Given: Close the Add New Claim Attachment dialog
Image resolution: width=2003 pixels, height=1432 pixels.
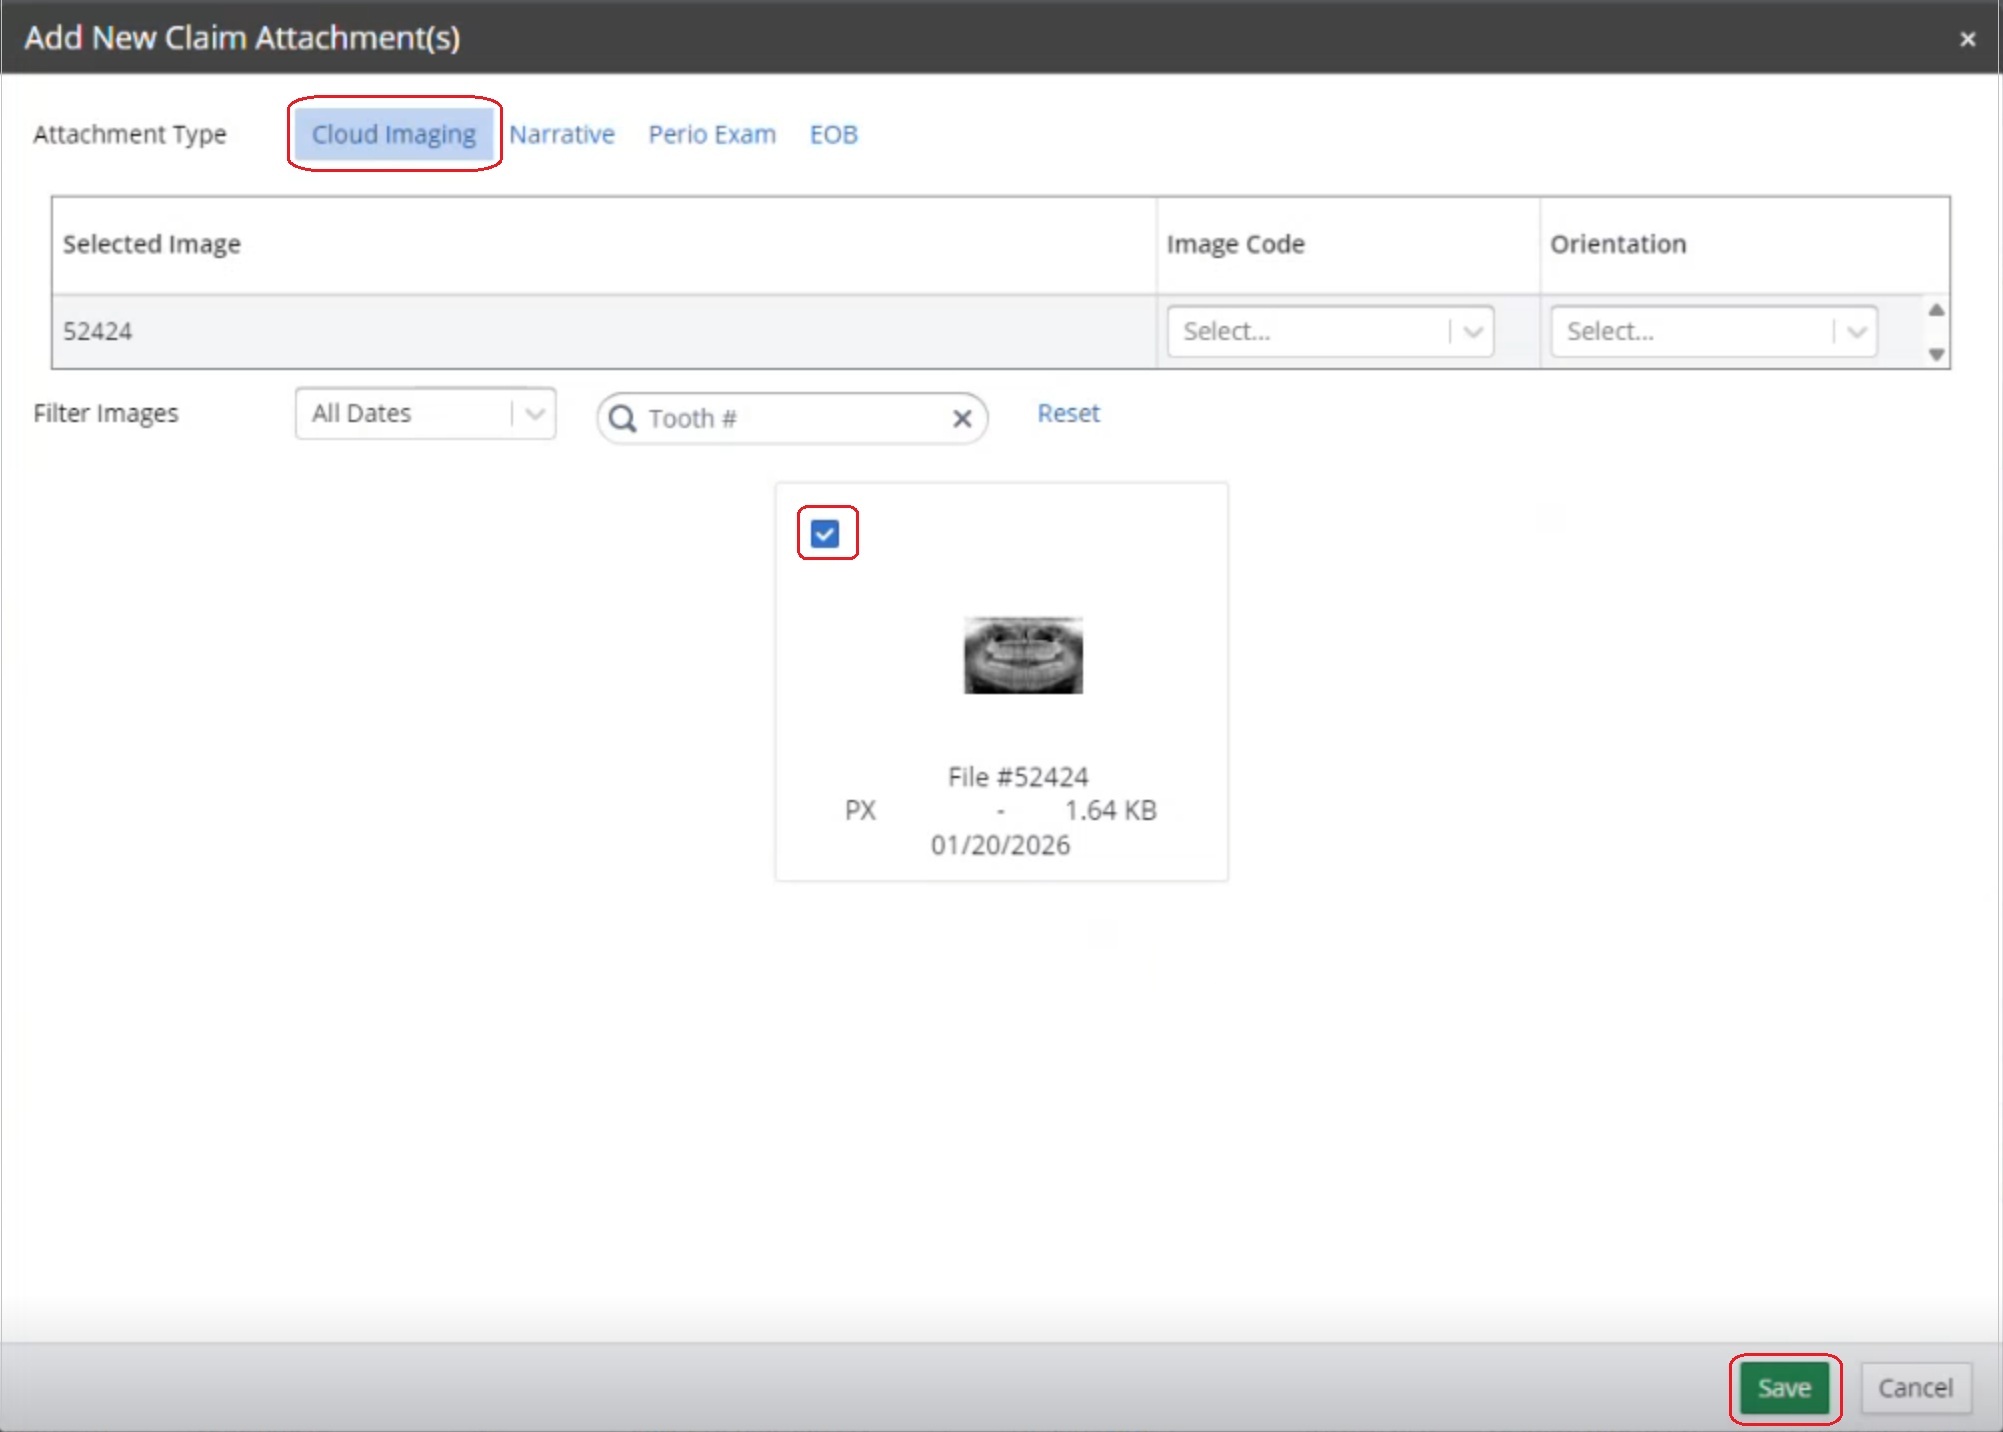Looking at the screenshot, I should point(1967,39).
